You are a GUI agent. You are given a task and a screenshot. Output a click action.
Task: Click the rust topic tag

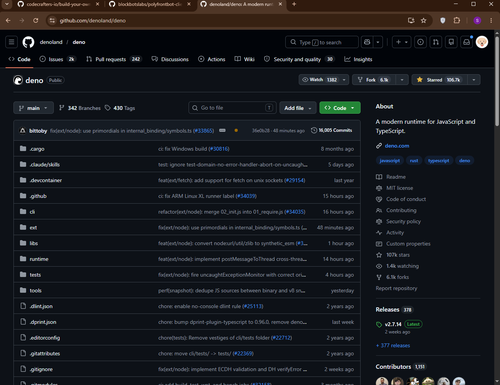[x=414, y=161]
